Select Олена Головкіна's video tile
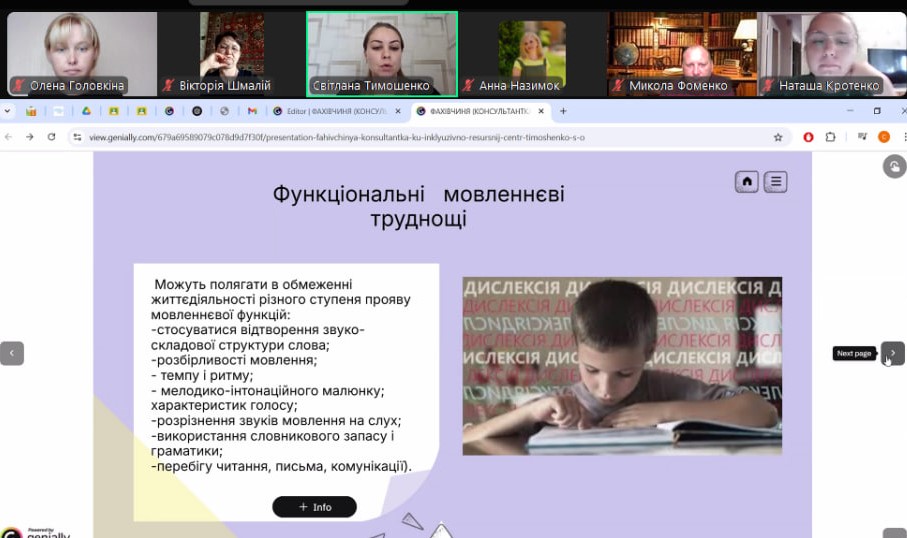The height and width of the screenshot is (538, 907). 82,54
